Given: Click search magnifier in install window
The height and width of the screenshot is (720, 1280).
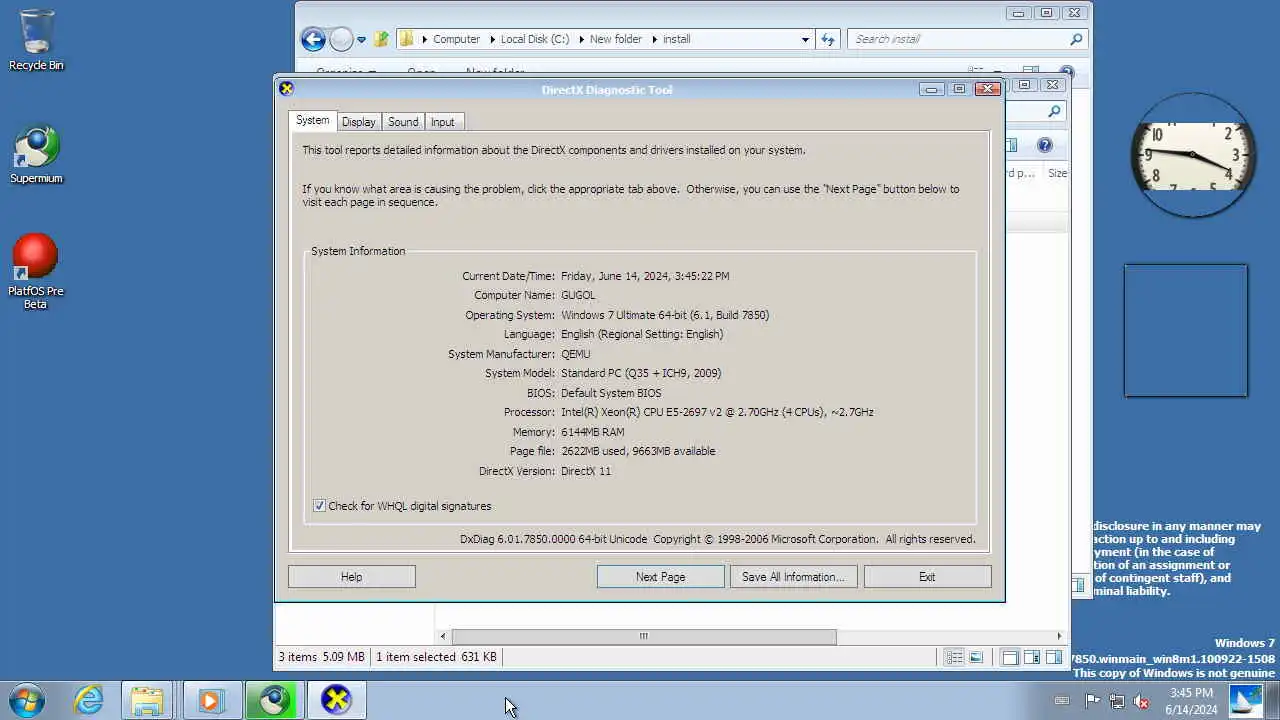Looking at the screenshot, I should click(1076, 39).
